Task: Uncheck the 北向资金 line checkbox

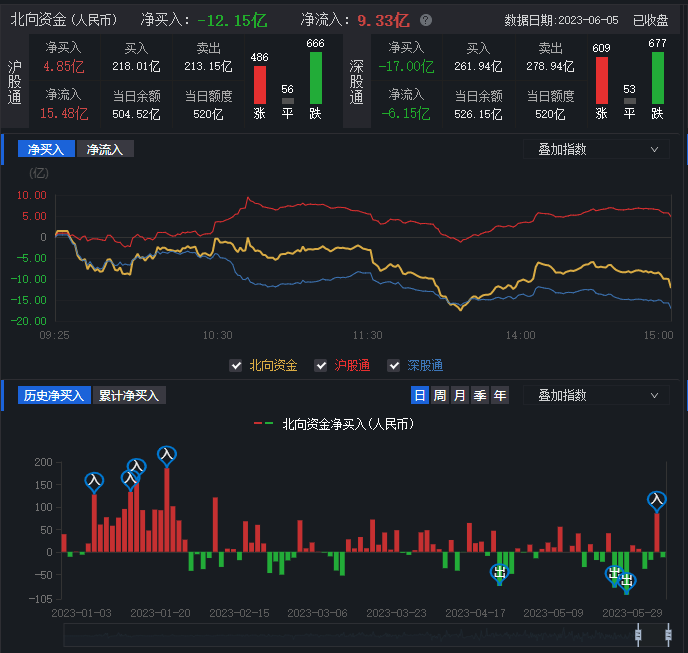Action: [236, 365]
